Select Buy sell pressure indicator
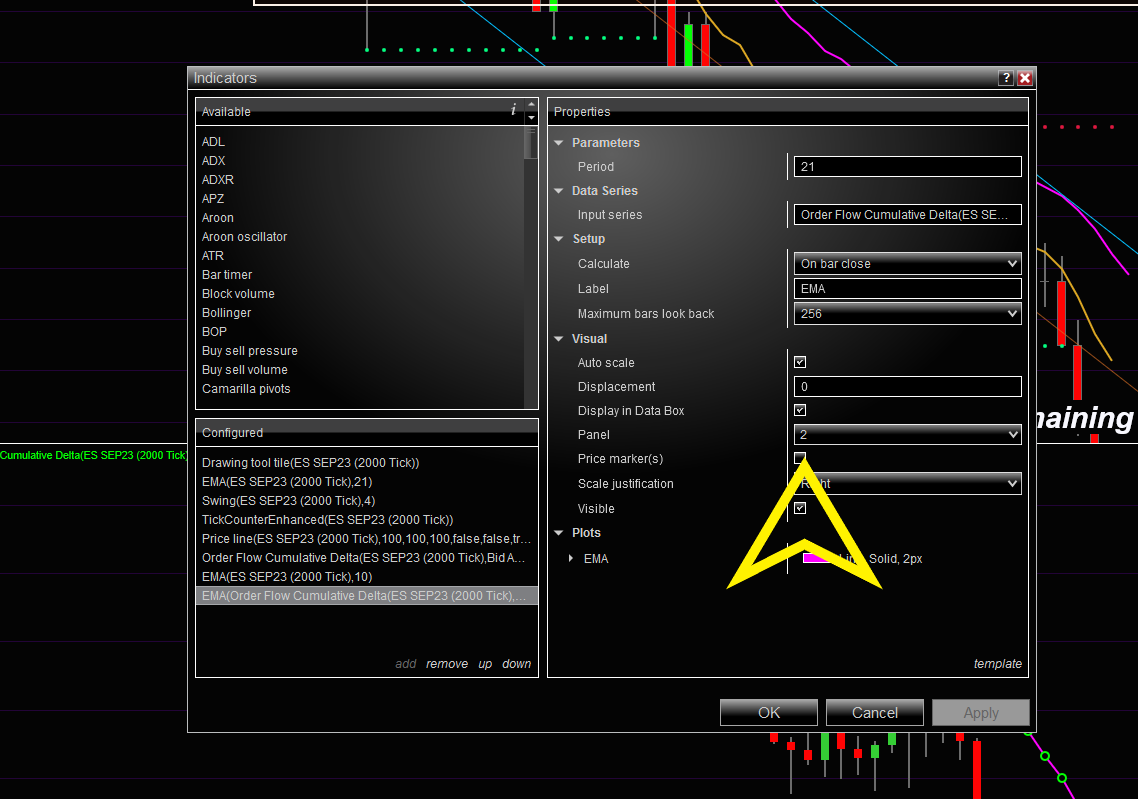Image resolution: width=1138 pixels, height=799 pixels. pos(250,351)
